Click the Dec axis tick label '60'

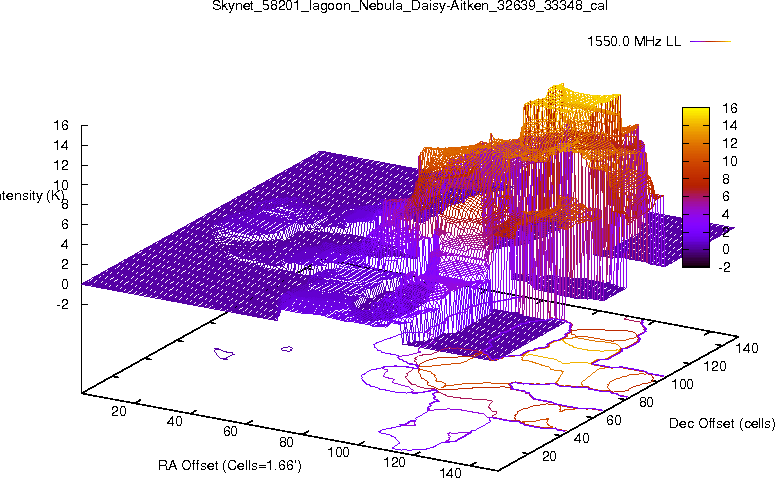click(x=614, y=420)
